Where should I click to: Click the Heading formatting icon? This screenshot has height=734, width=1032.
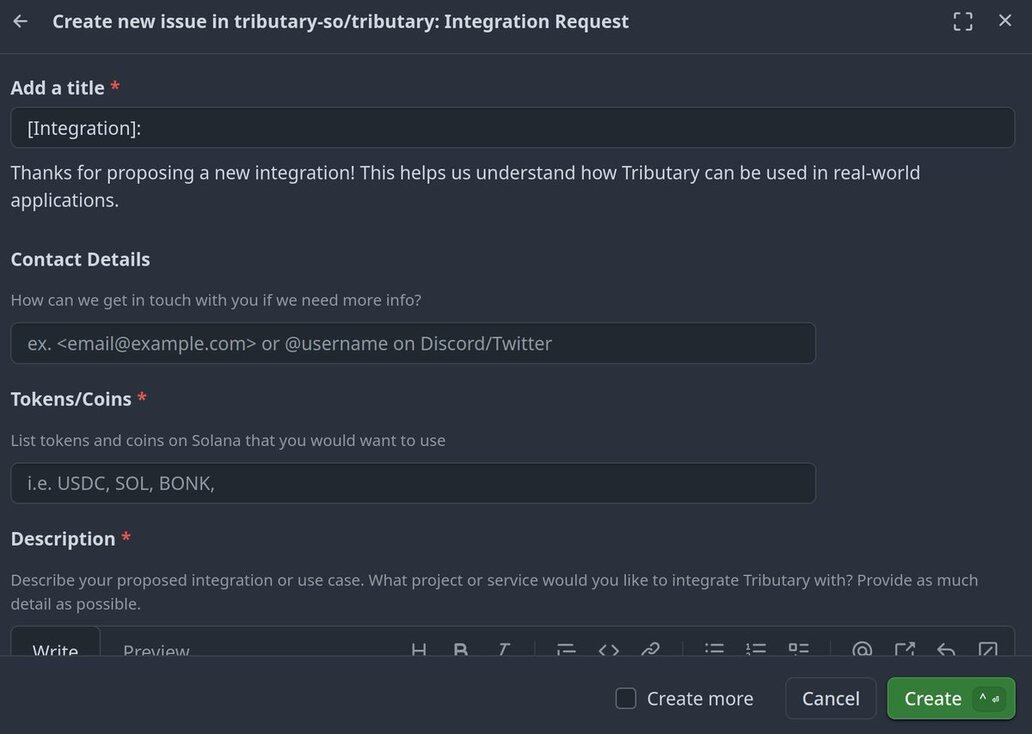[x=419, y=649]
